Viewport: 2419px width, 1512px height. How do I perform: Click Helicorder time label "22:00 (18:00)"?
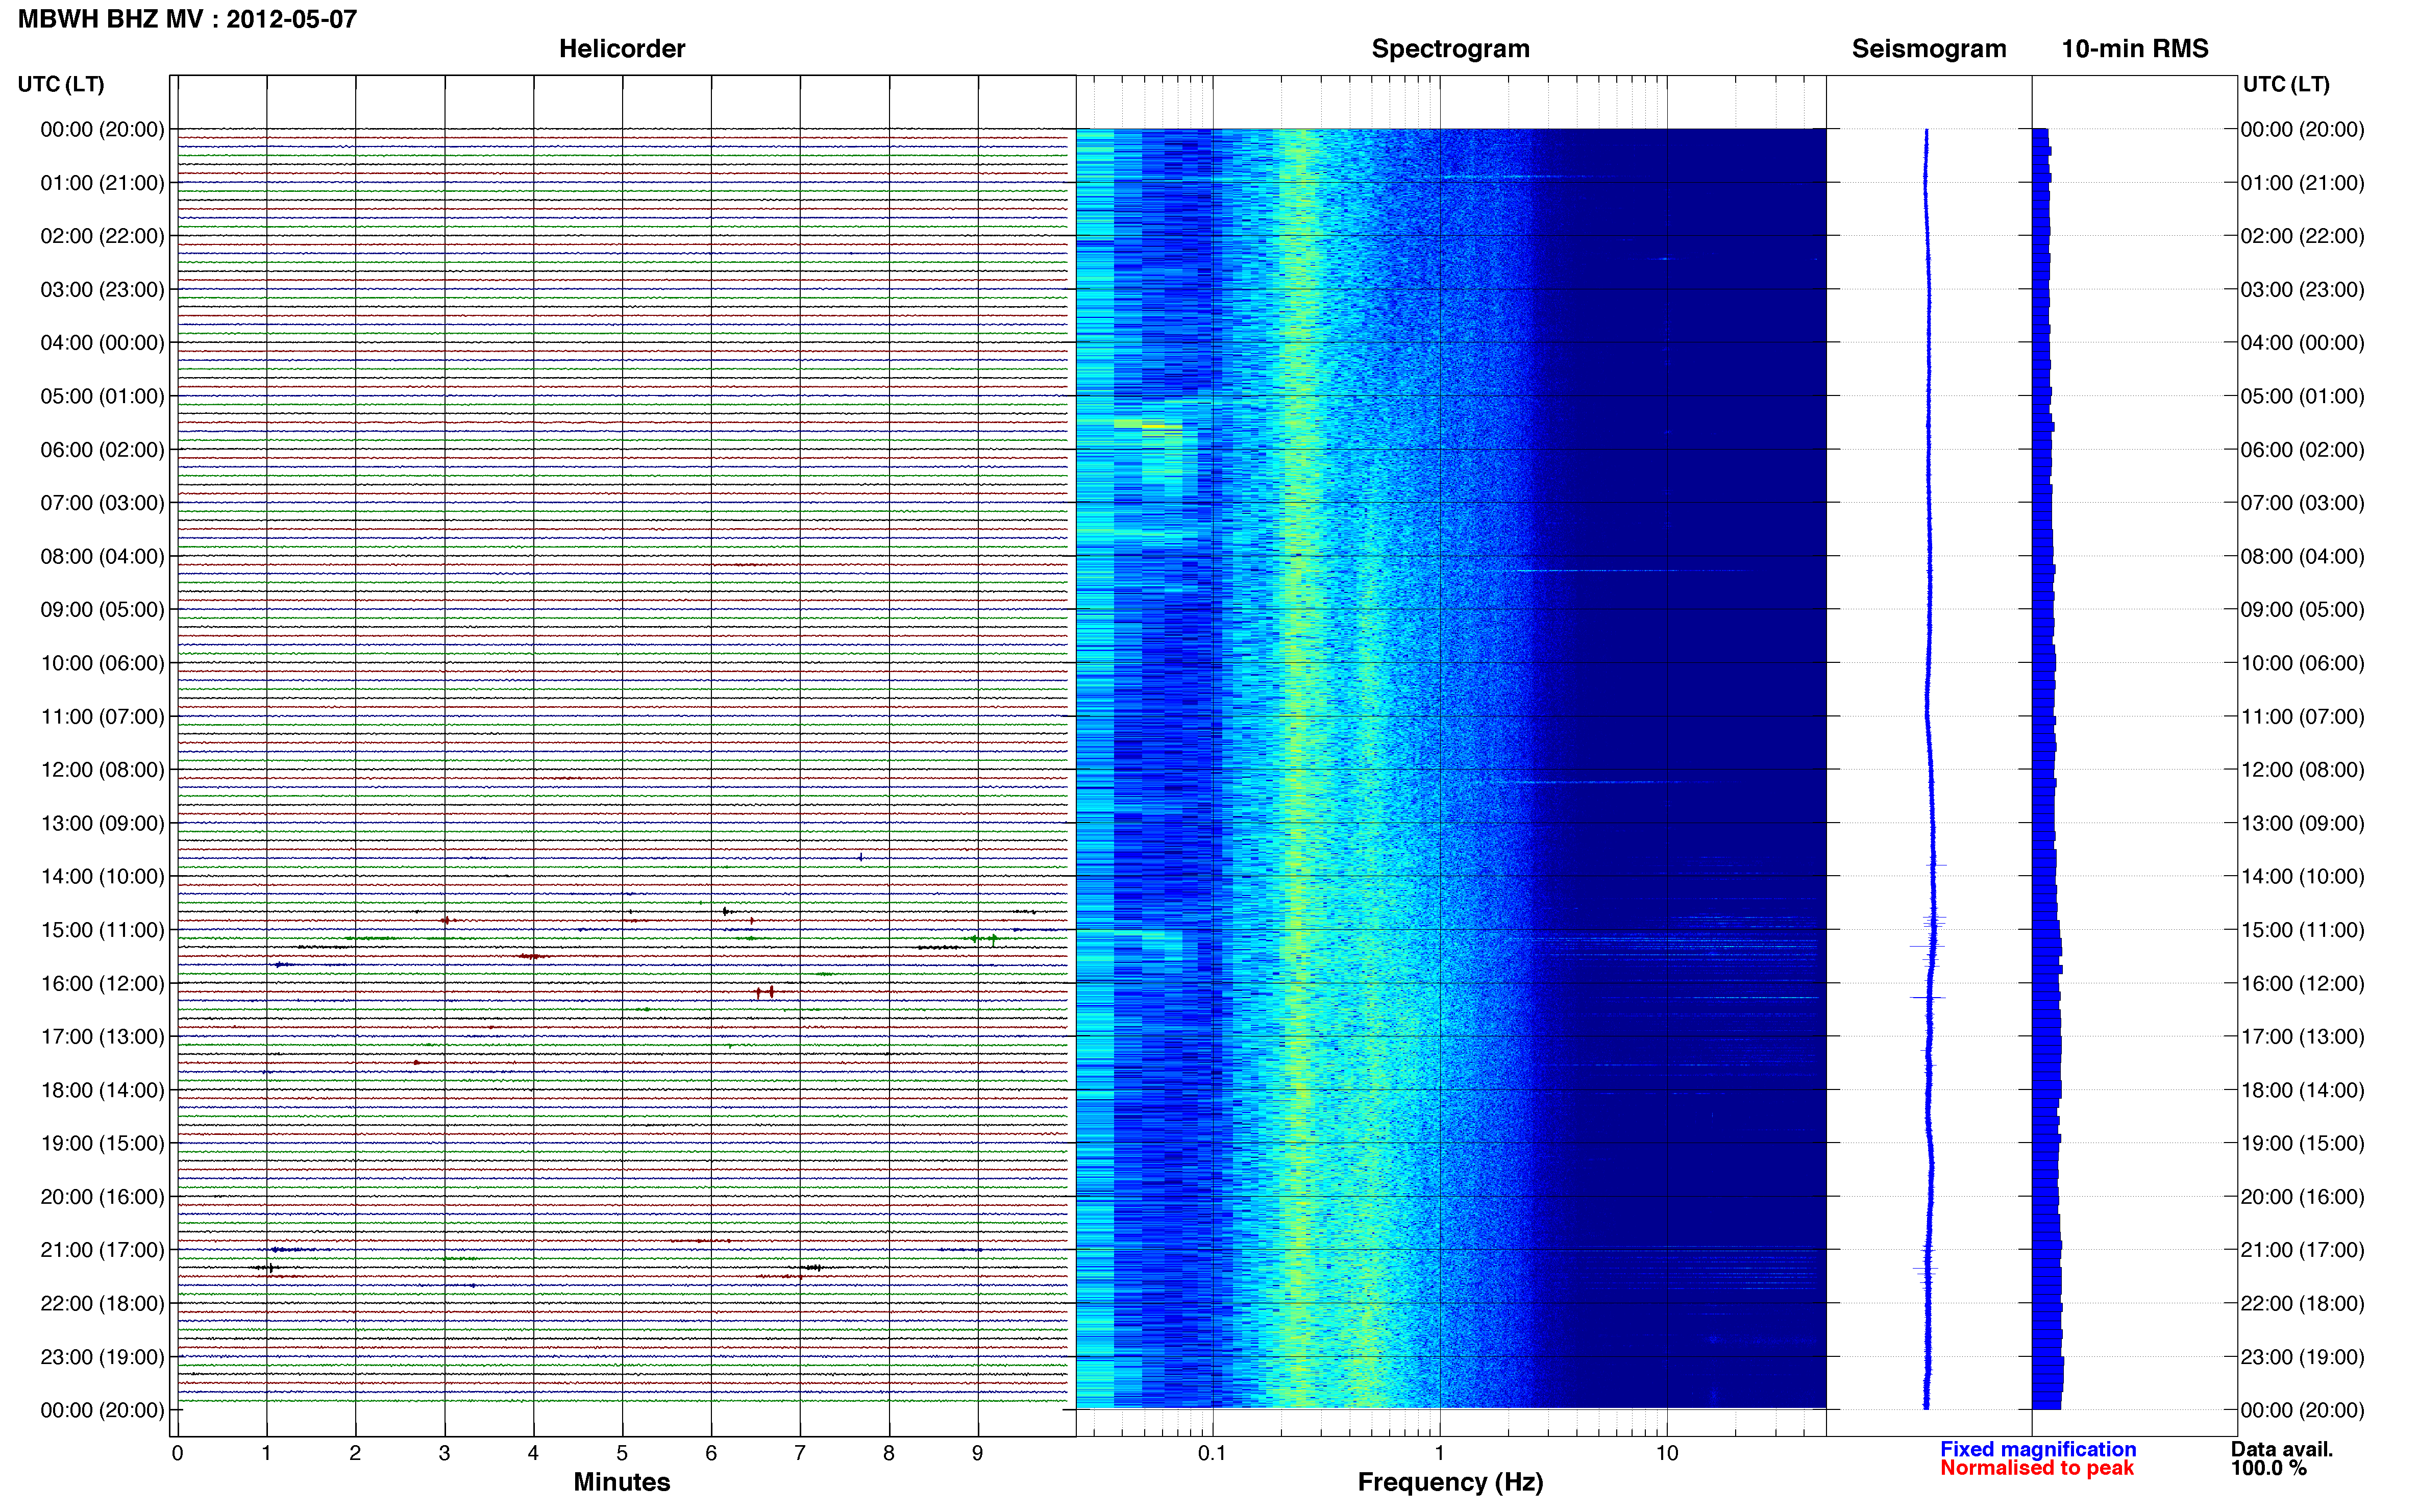(102, 1304)
